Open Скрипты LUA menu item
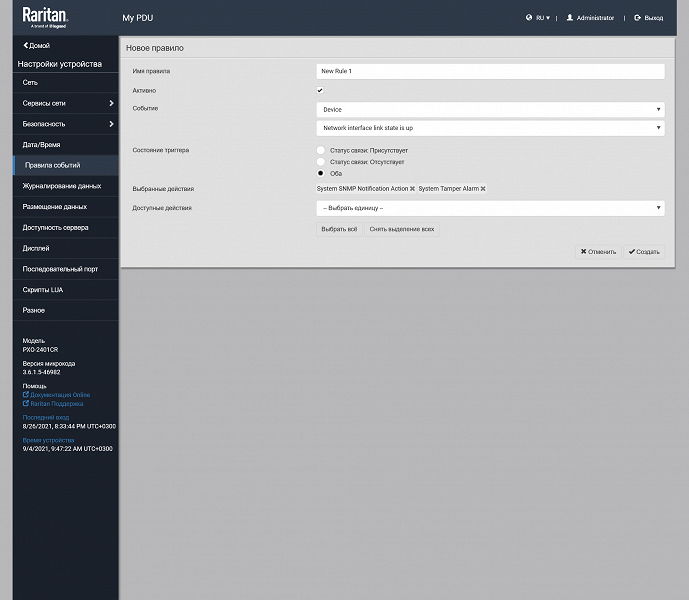Viewport: 689px width, 600px height. 66,290
